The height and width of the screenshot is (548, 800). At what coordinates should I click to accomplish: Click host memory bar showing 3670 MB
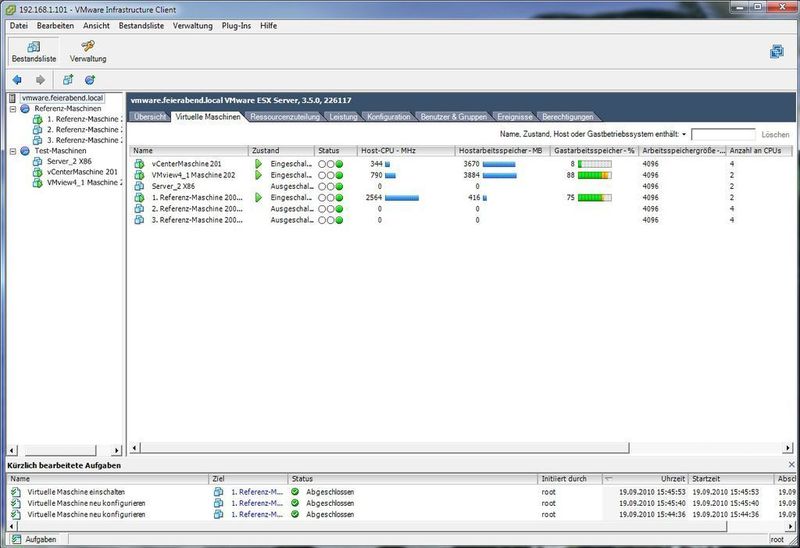pos(499,164)
